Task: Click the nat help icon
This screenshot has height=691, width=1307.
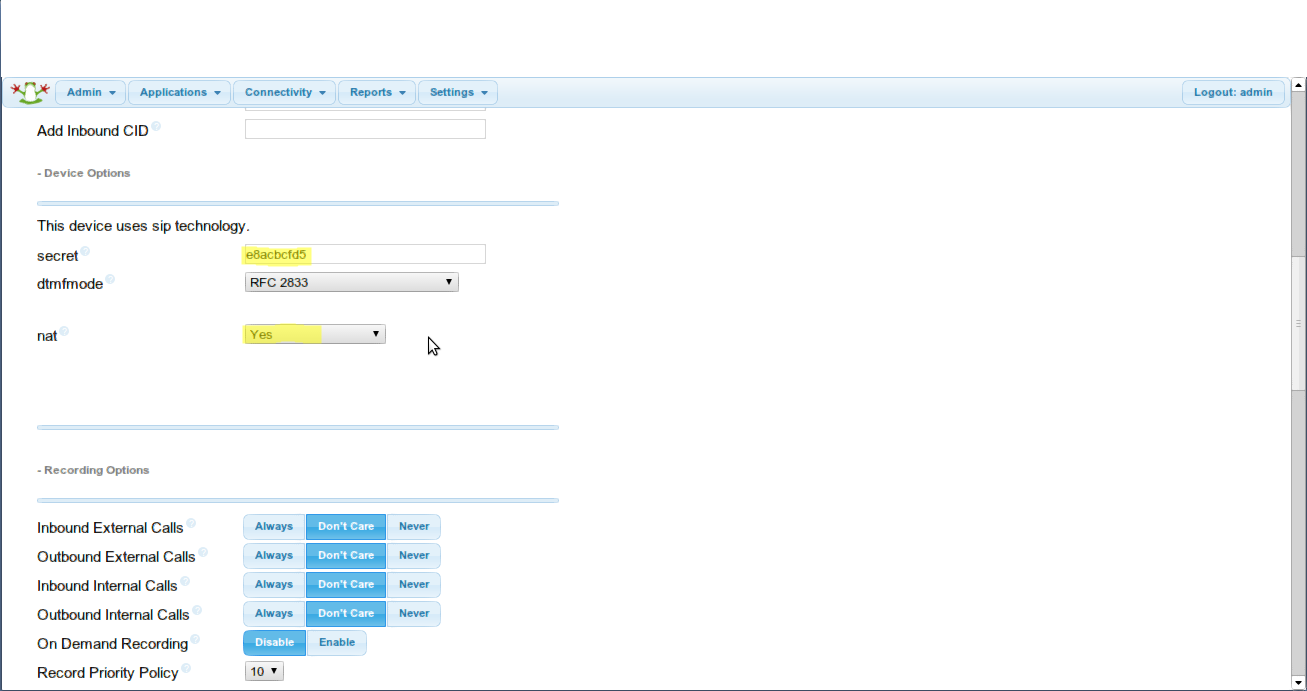Action: (x=63, y=330)
